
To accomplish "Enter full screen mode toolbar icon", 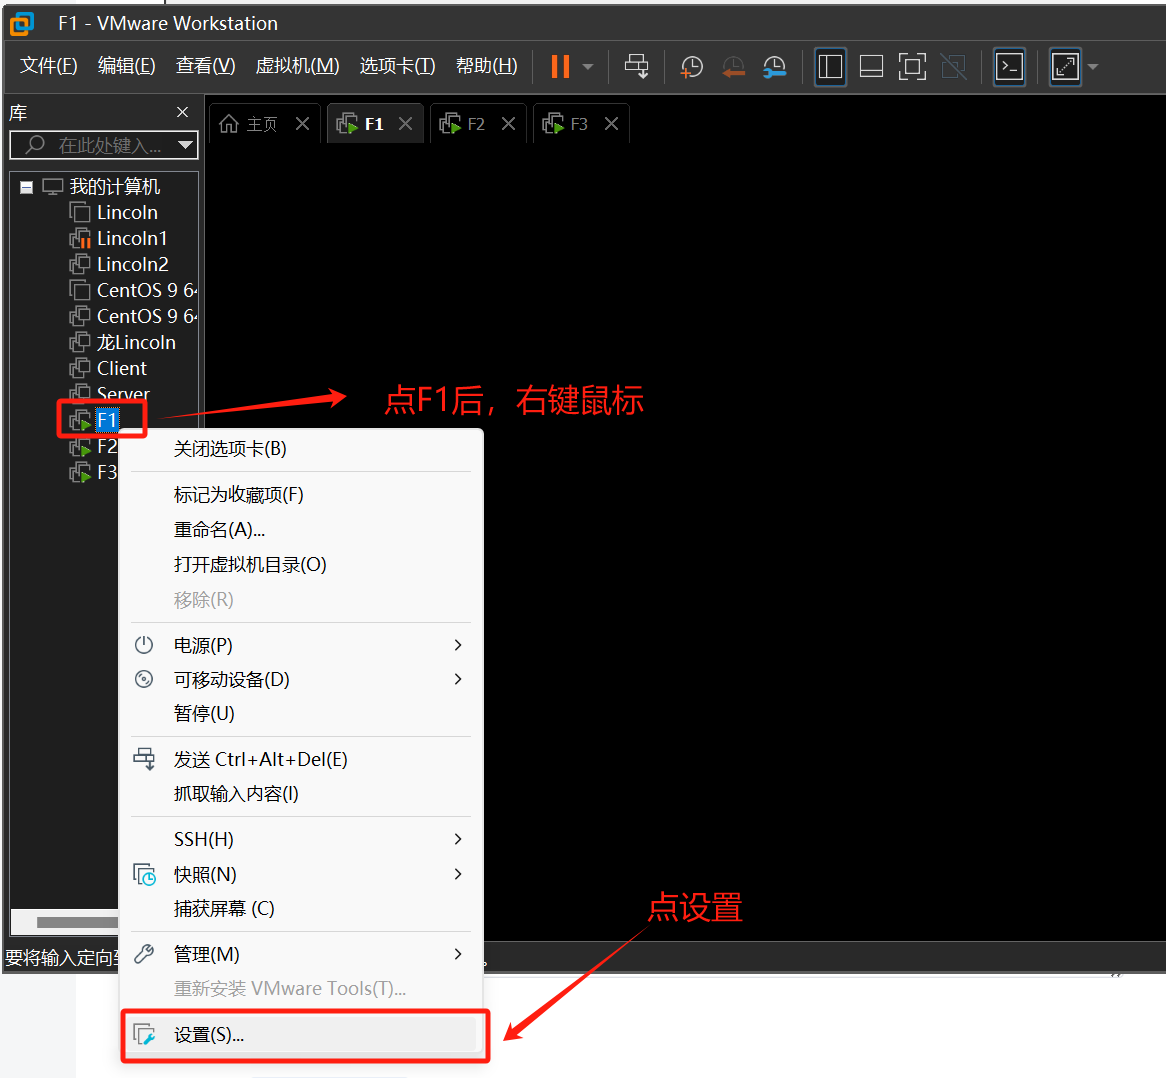I will coord(912,67).
